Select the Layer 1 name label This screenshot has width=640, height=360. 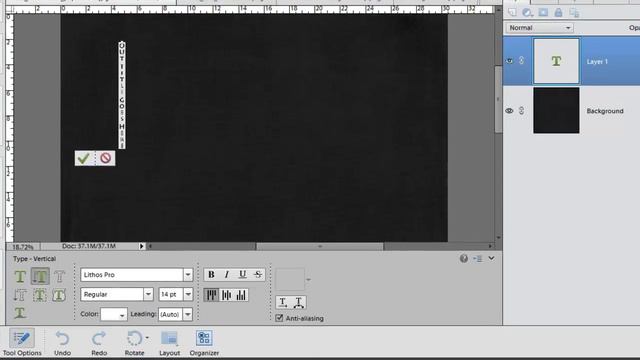597,62
